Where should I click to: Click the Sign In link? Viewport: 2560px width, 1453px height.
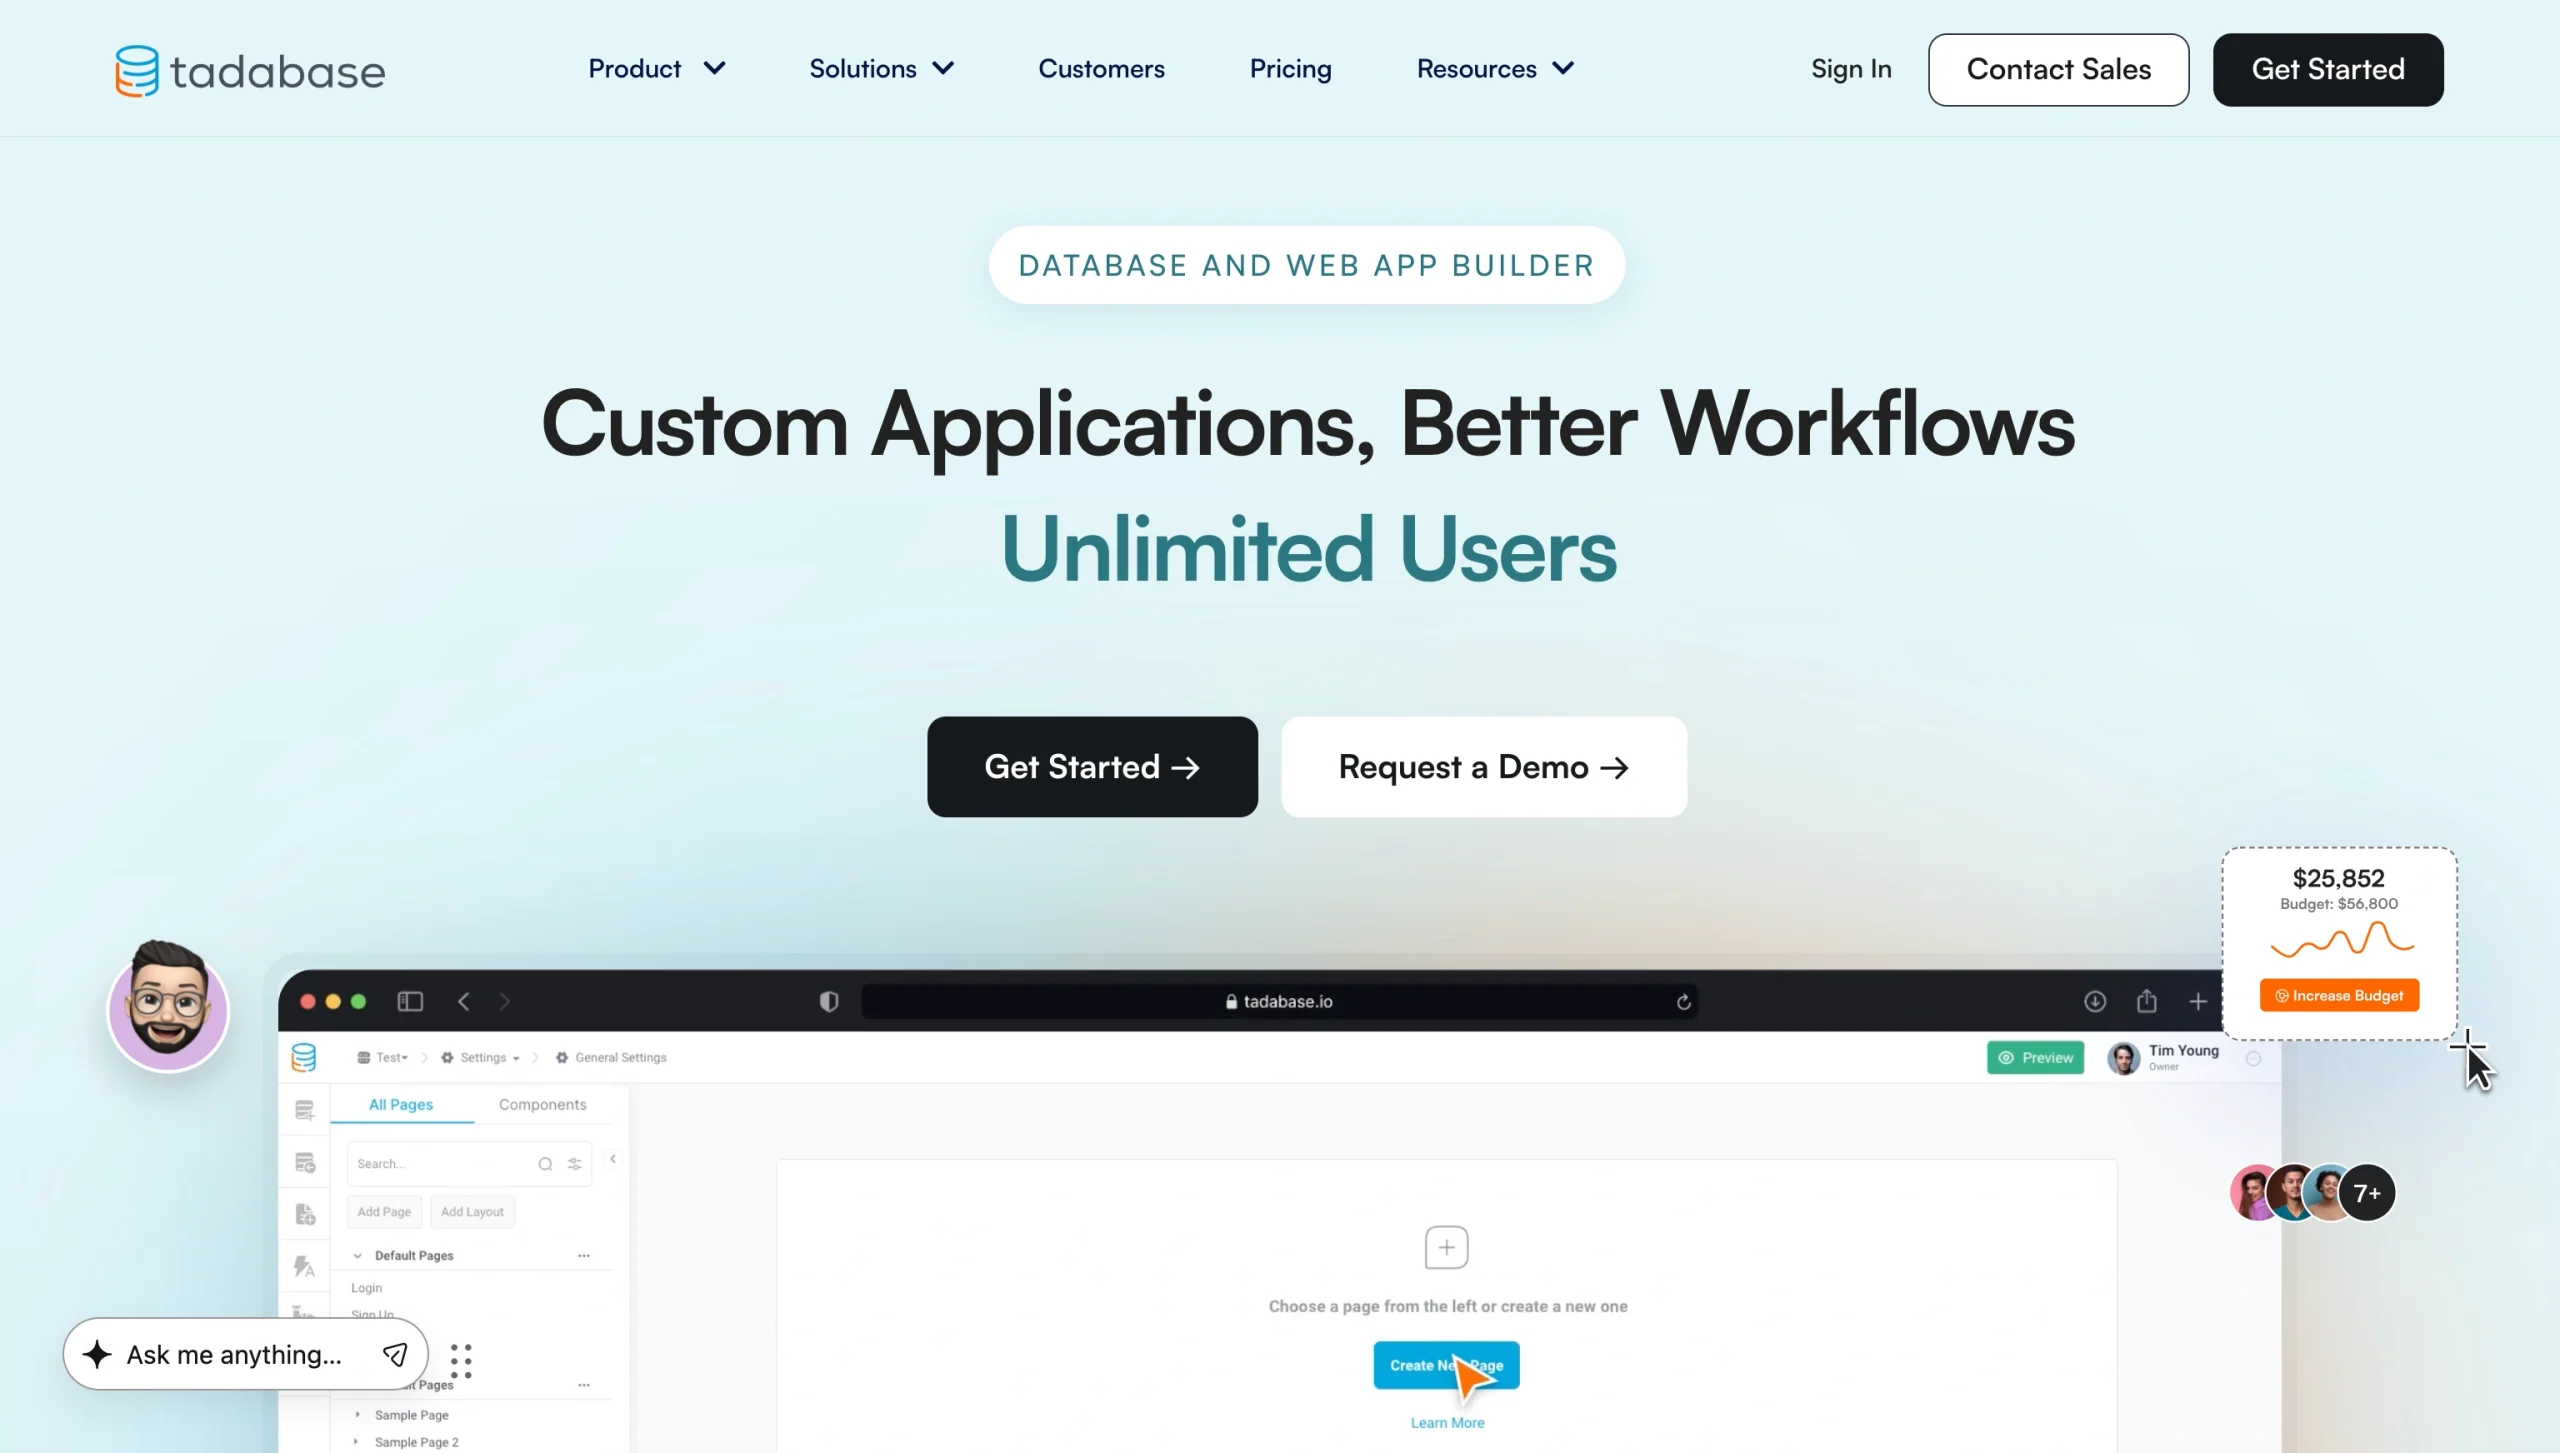coord(1851,69)
